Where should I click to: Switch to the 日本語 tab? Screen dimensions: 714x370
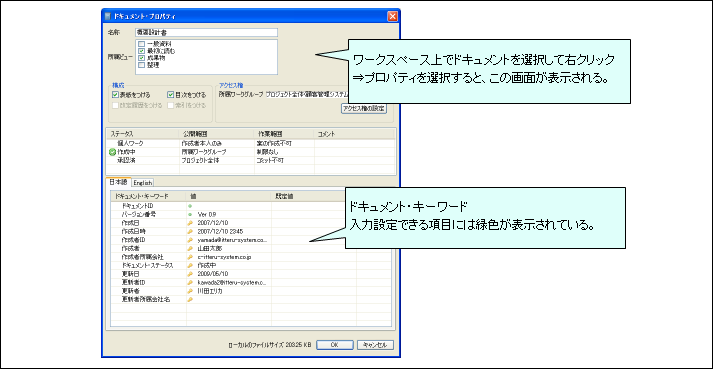click(x=118, y=182)
